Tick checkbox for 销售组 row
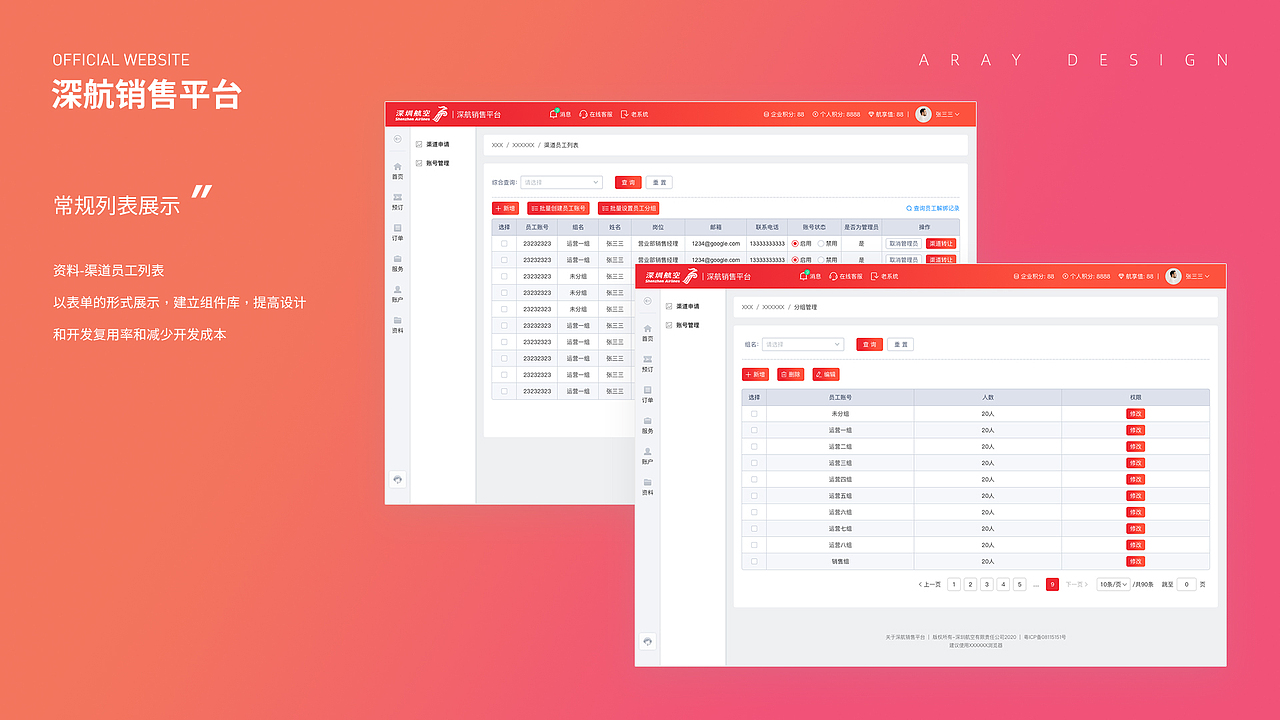1280x720 pixels. tap(754, 562)
